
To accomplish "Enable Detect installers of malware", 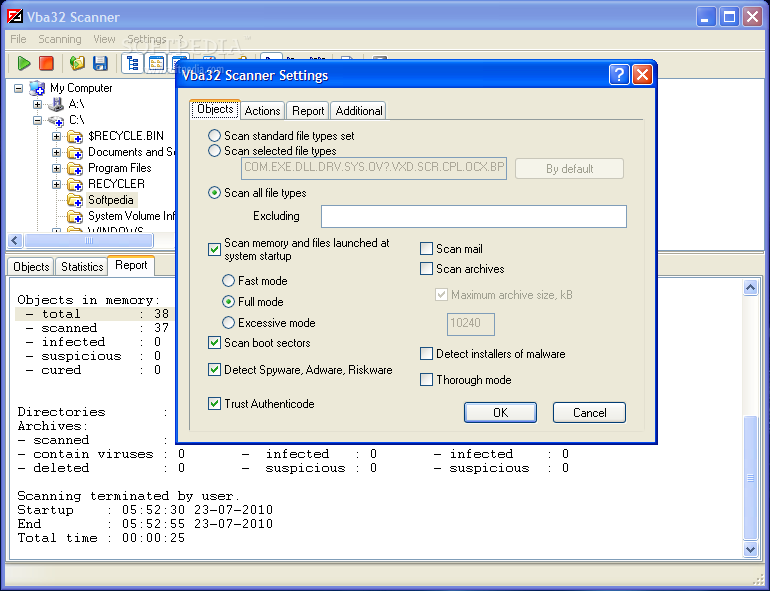I will (x=426, y=354).
